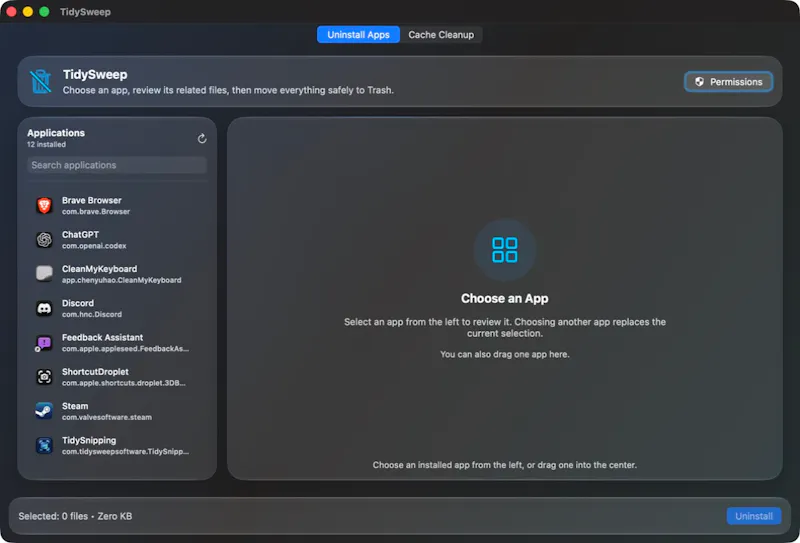Viewport: 800px width, 543px height.
Task: Click the Discord app icon
Action: tap(44, 308)
